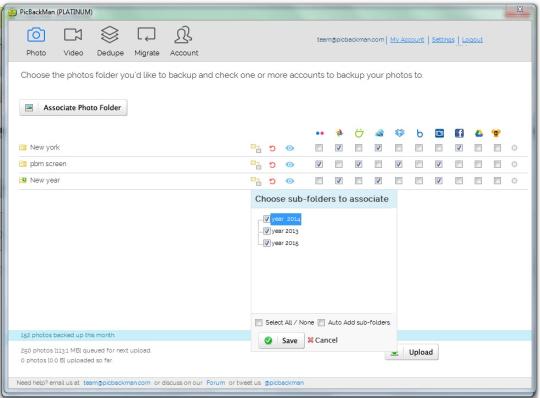Toggle eye icon for pbm screen folder
This screenshot has height=398, width=540.
(290, 165)
